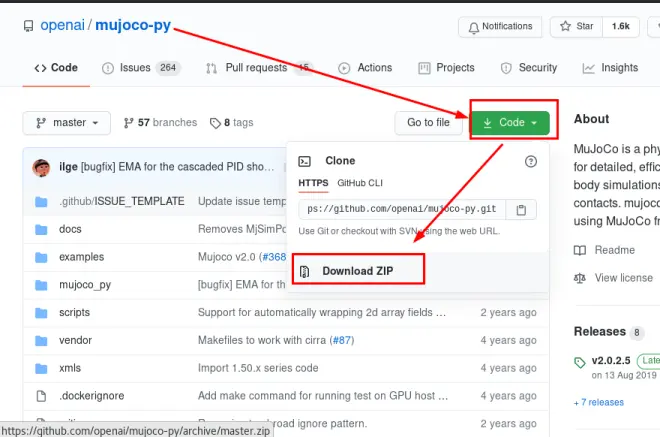Open the View license link
This screenshot has width=660, height=437.
623,278
